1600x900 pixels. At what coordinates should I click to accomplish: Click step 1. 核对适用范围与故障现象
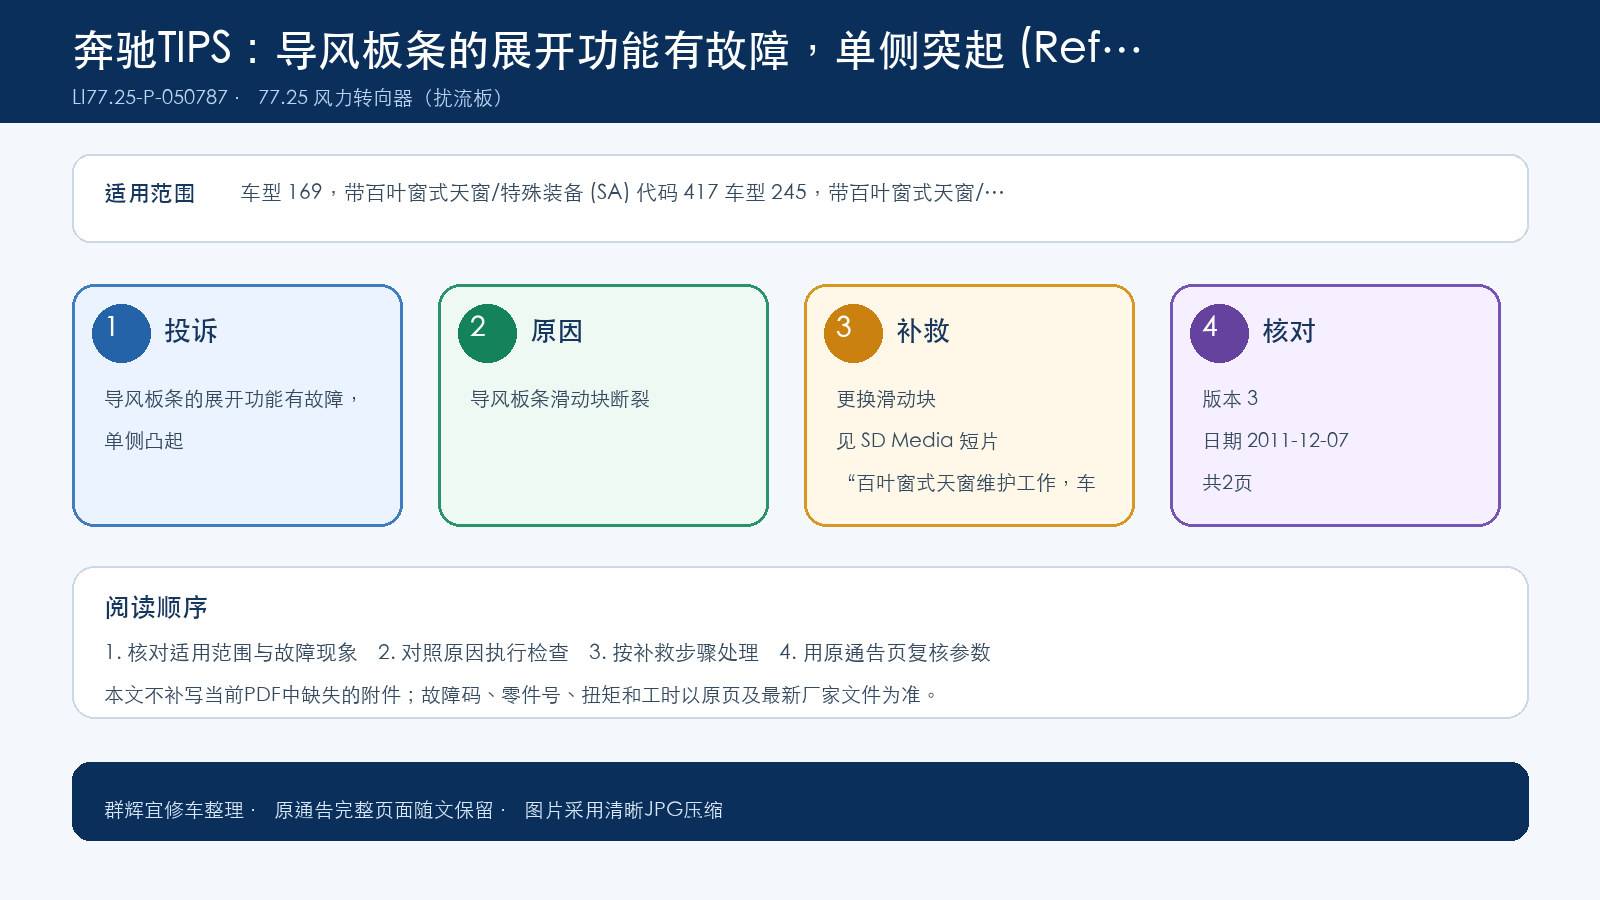(231, 653)
